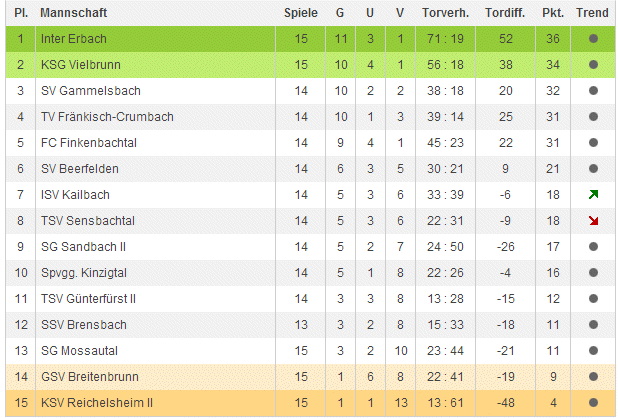Click the trend dot for FC Finkenbachtal
This screenshot has height=418, width=618.
pyautogui.click(x=593, y=143)
